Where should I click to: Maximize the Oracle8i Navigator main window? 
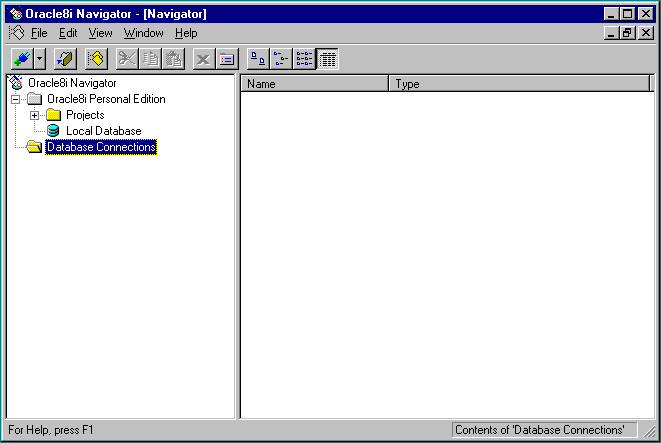point(627,14)
